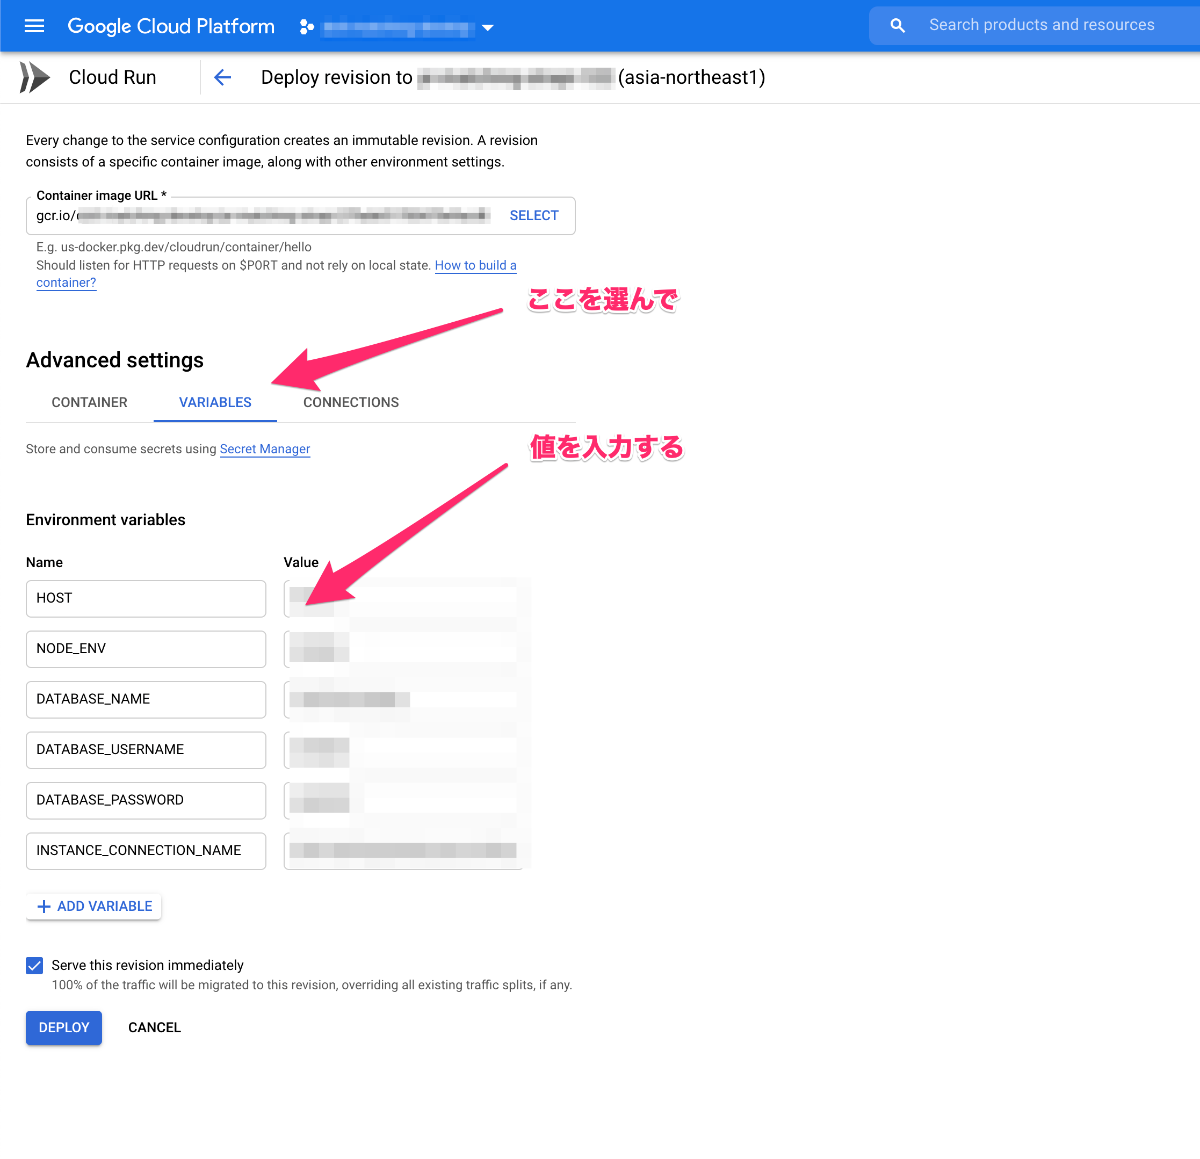Open the hamburger navigation menu
This screenshot has height=1159, width=1200.
(x=34, y=26)
